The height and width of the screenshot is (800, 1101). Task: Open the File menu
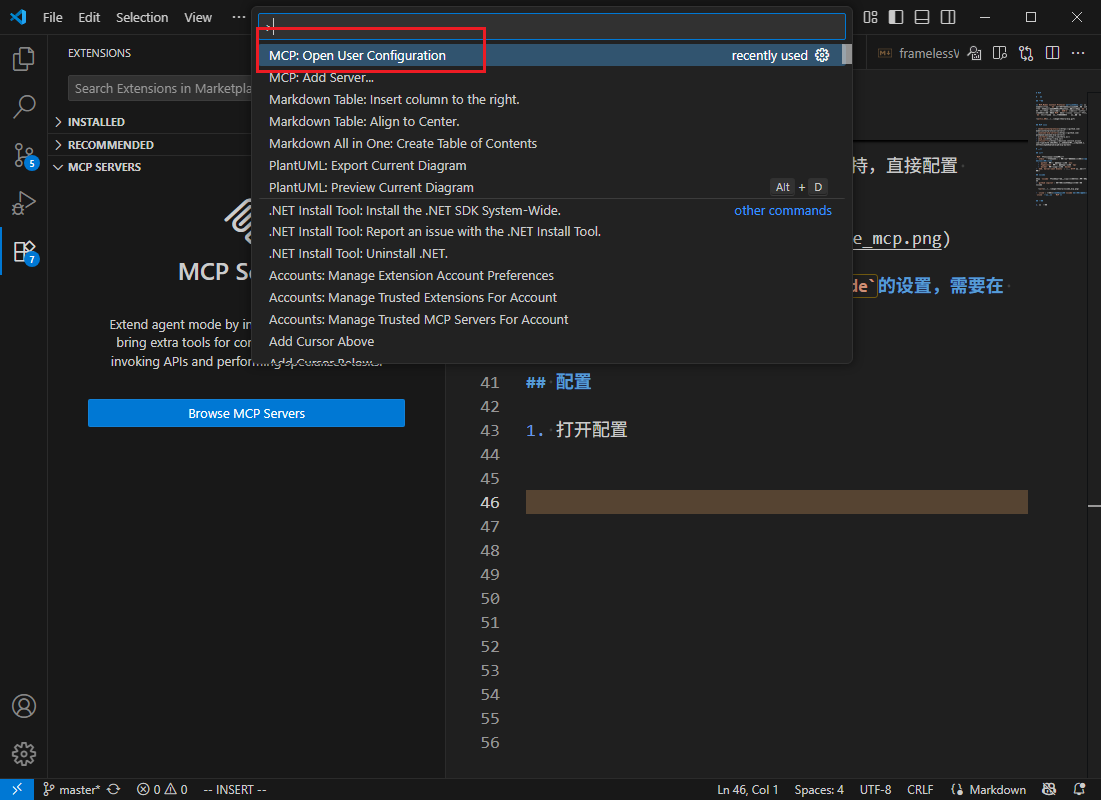point(53,17)
